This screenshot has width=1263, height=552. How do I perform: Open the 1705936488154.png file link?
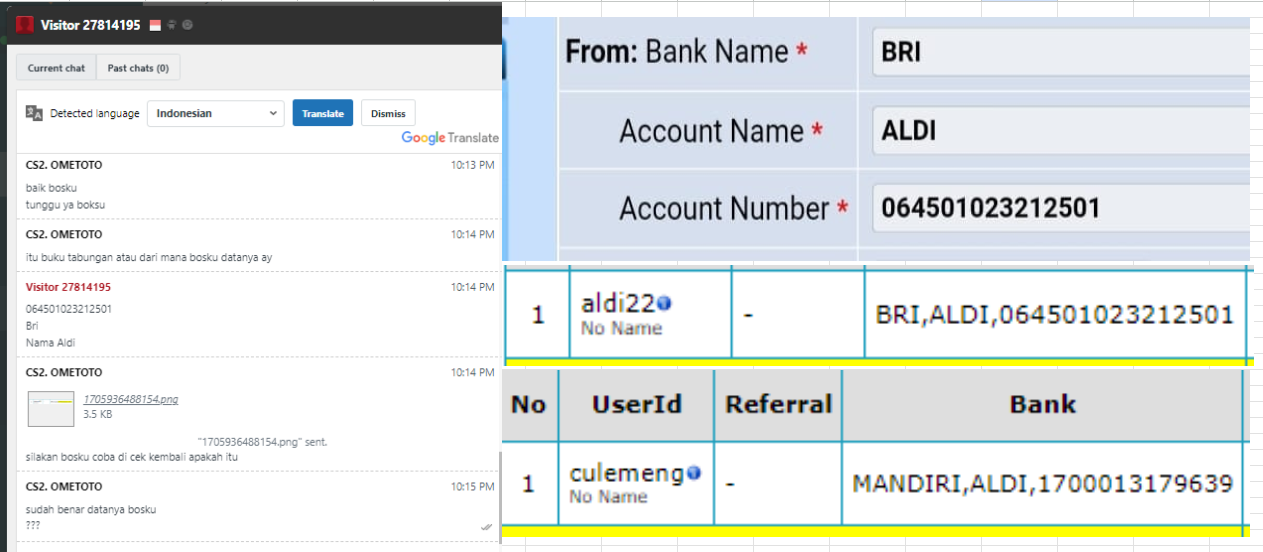131,399
